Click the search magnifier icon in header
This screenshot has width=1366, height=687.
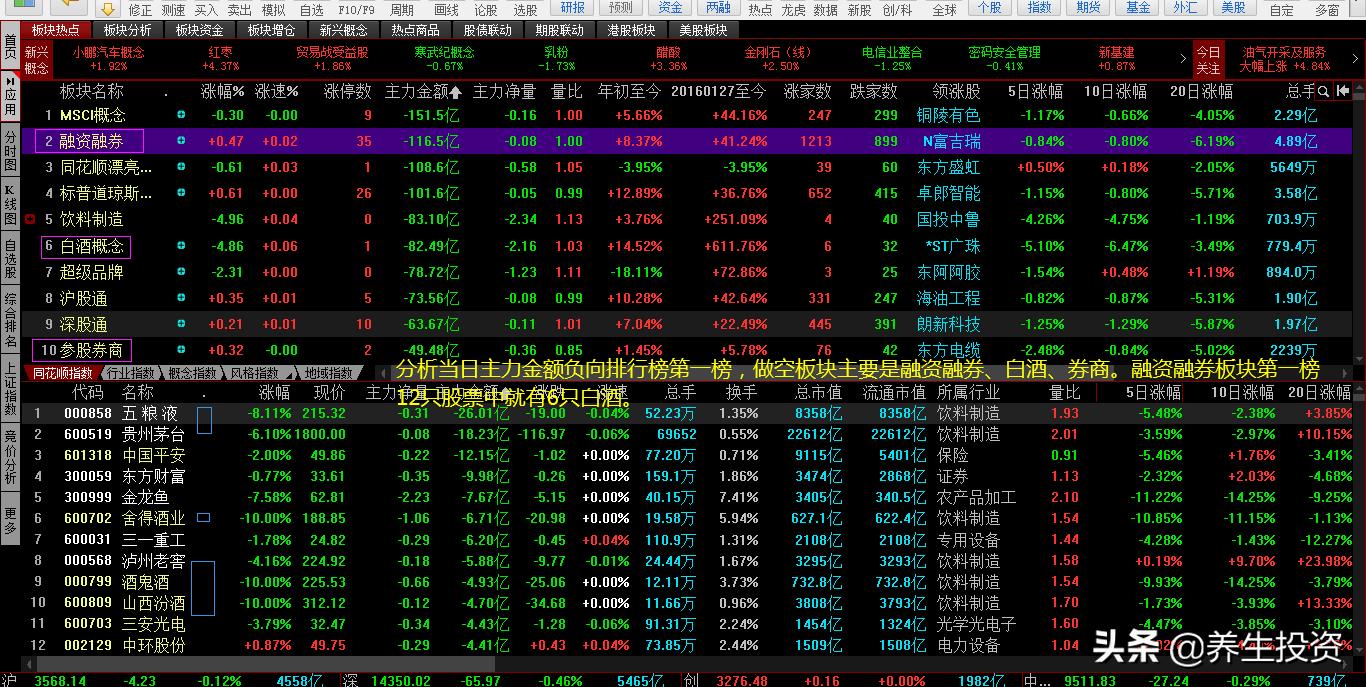pyautogui.click(x=1323, y=91)
